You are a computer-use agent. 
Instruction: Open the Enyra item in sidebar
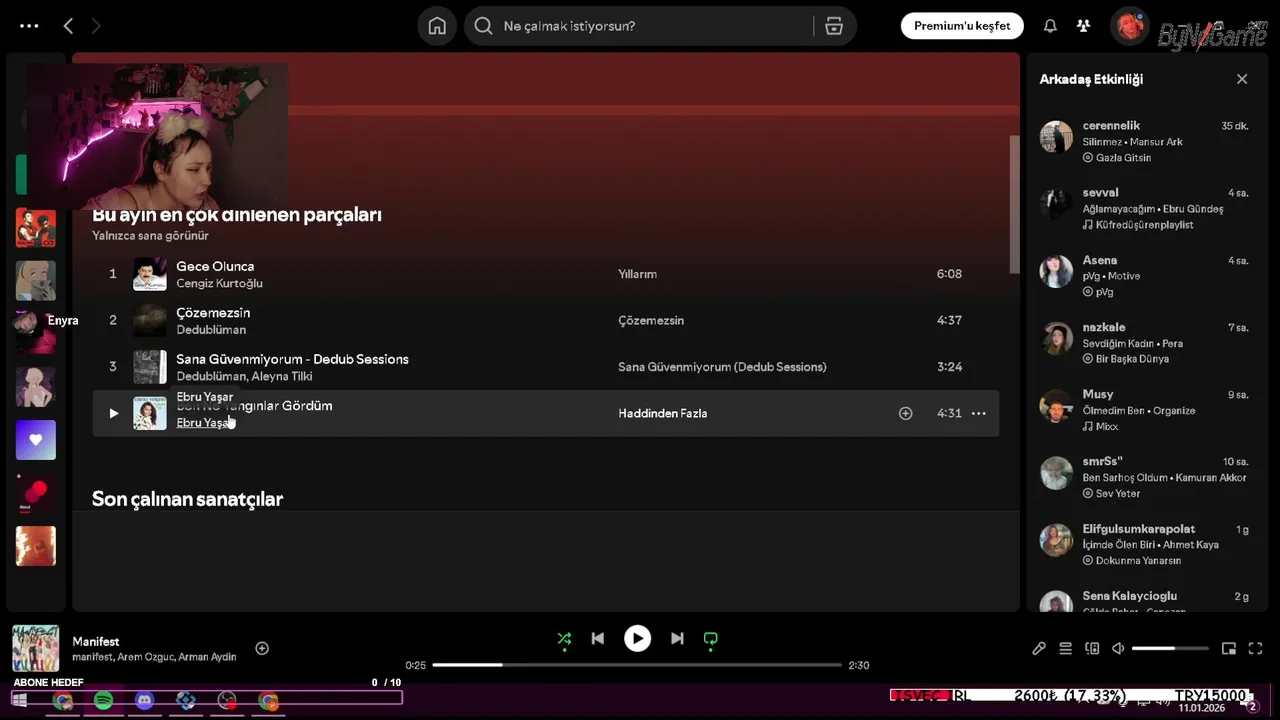[35, 333]
